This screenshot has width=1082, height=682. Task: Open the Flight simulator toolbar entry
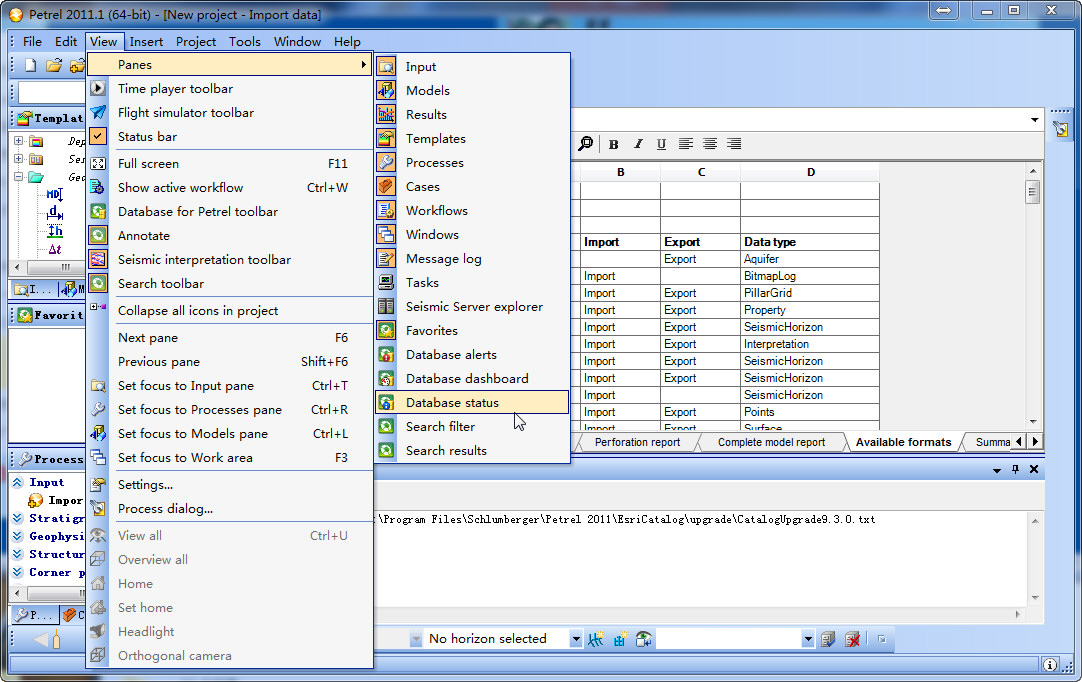230,113
